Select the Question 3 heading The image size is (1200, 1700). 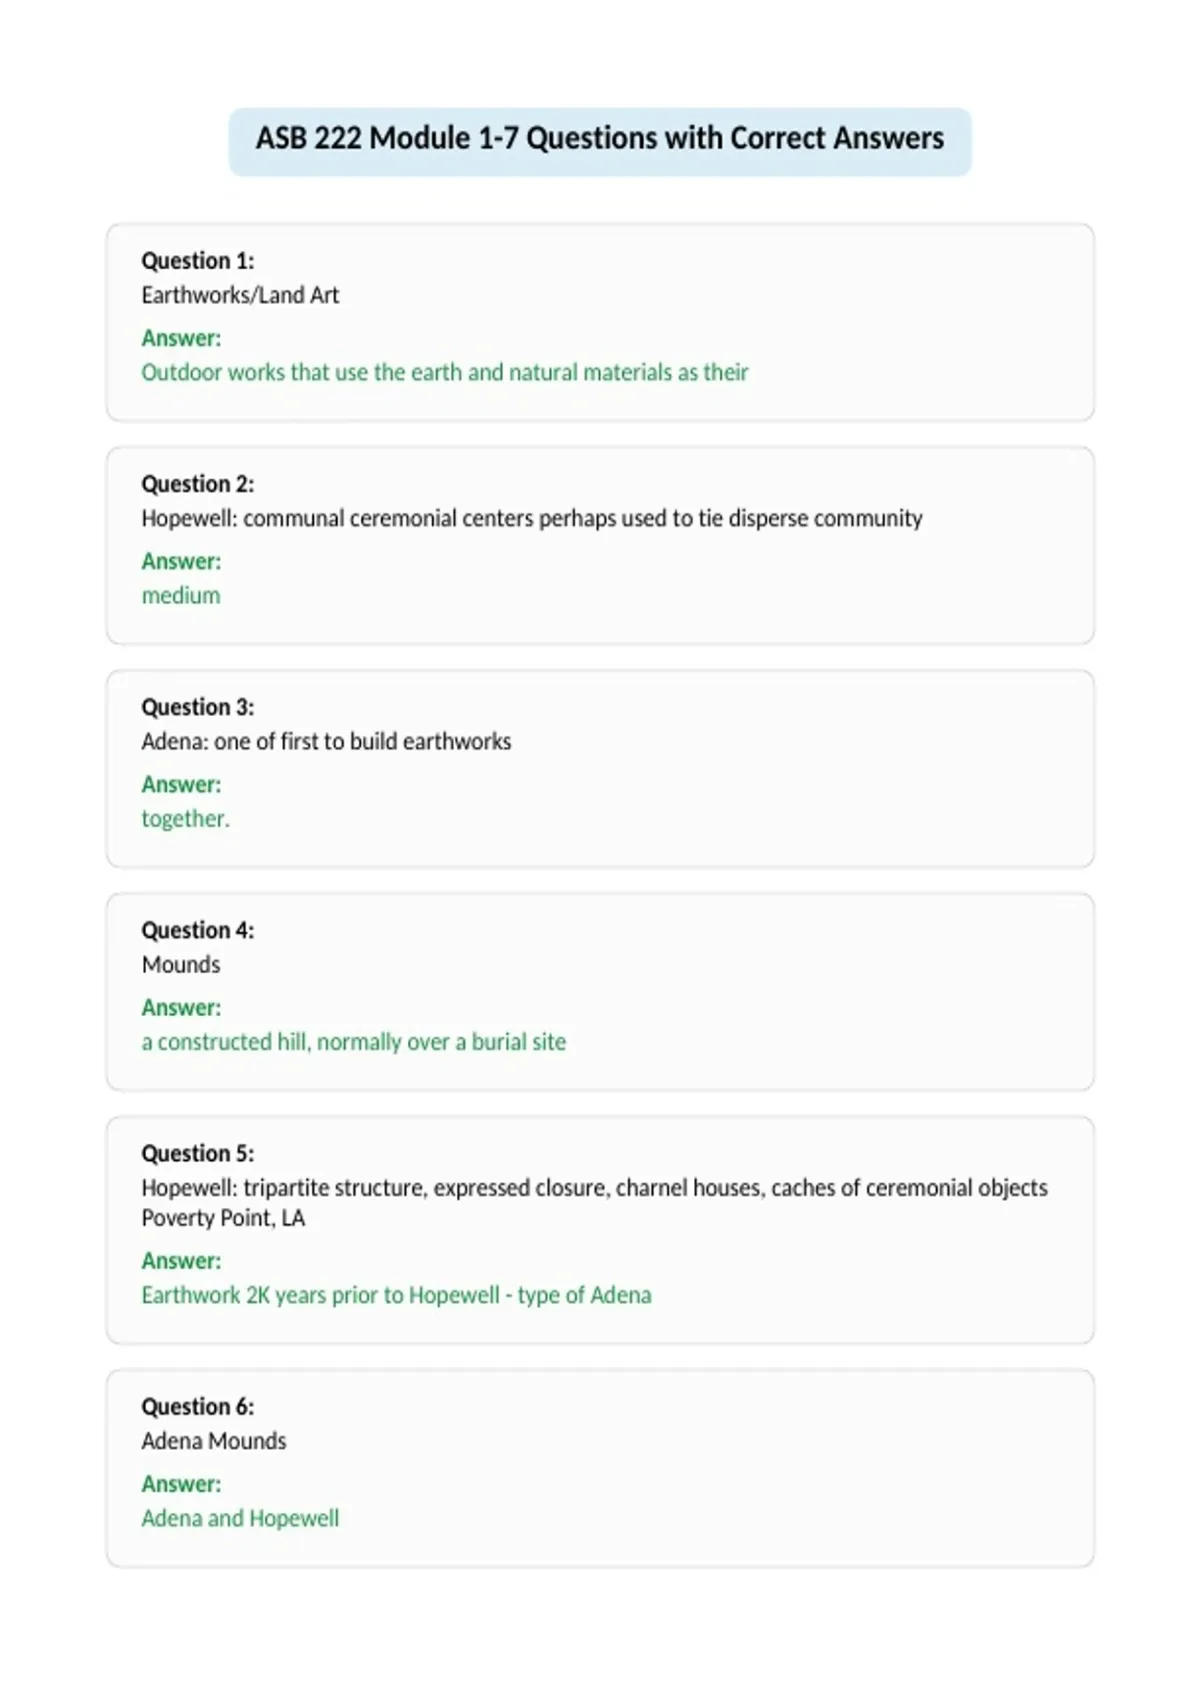click(x=198, y=707)
